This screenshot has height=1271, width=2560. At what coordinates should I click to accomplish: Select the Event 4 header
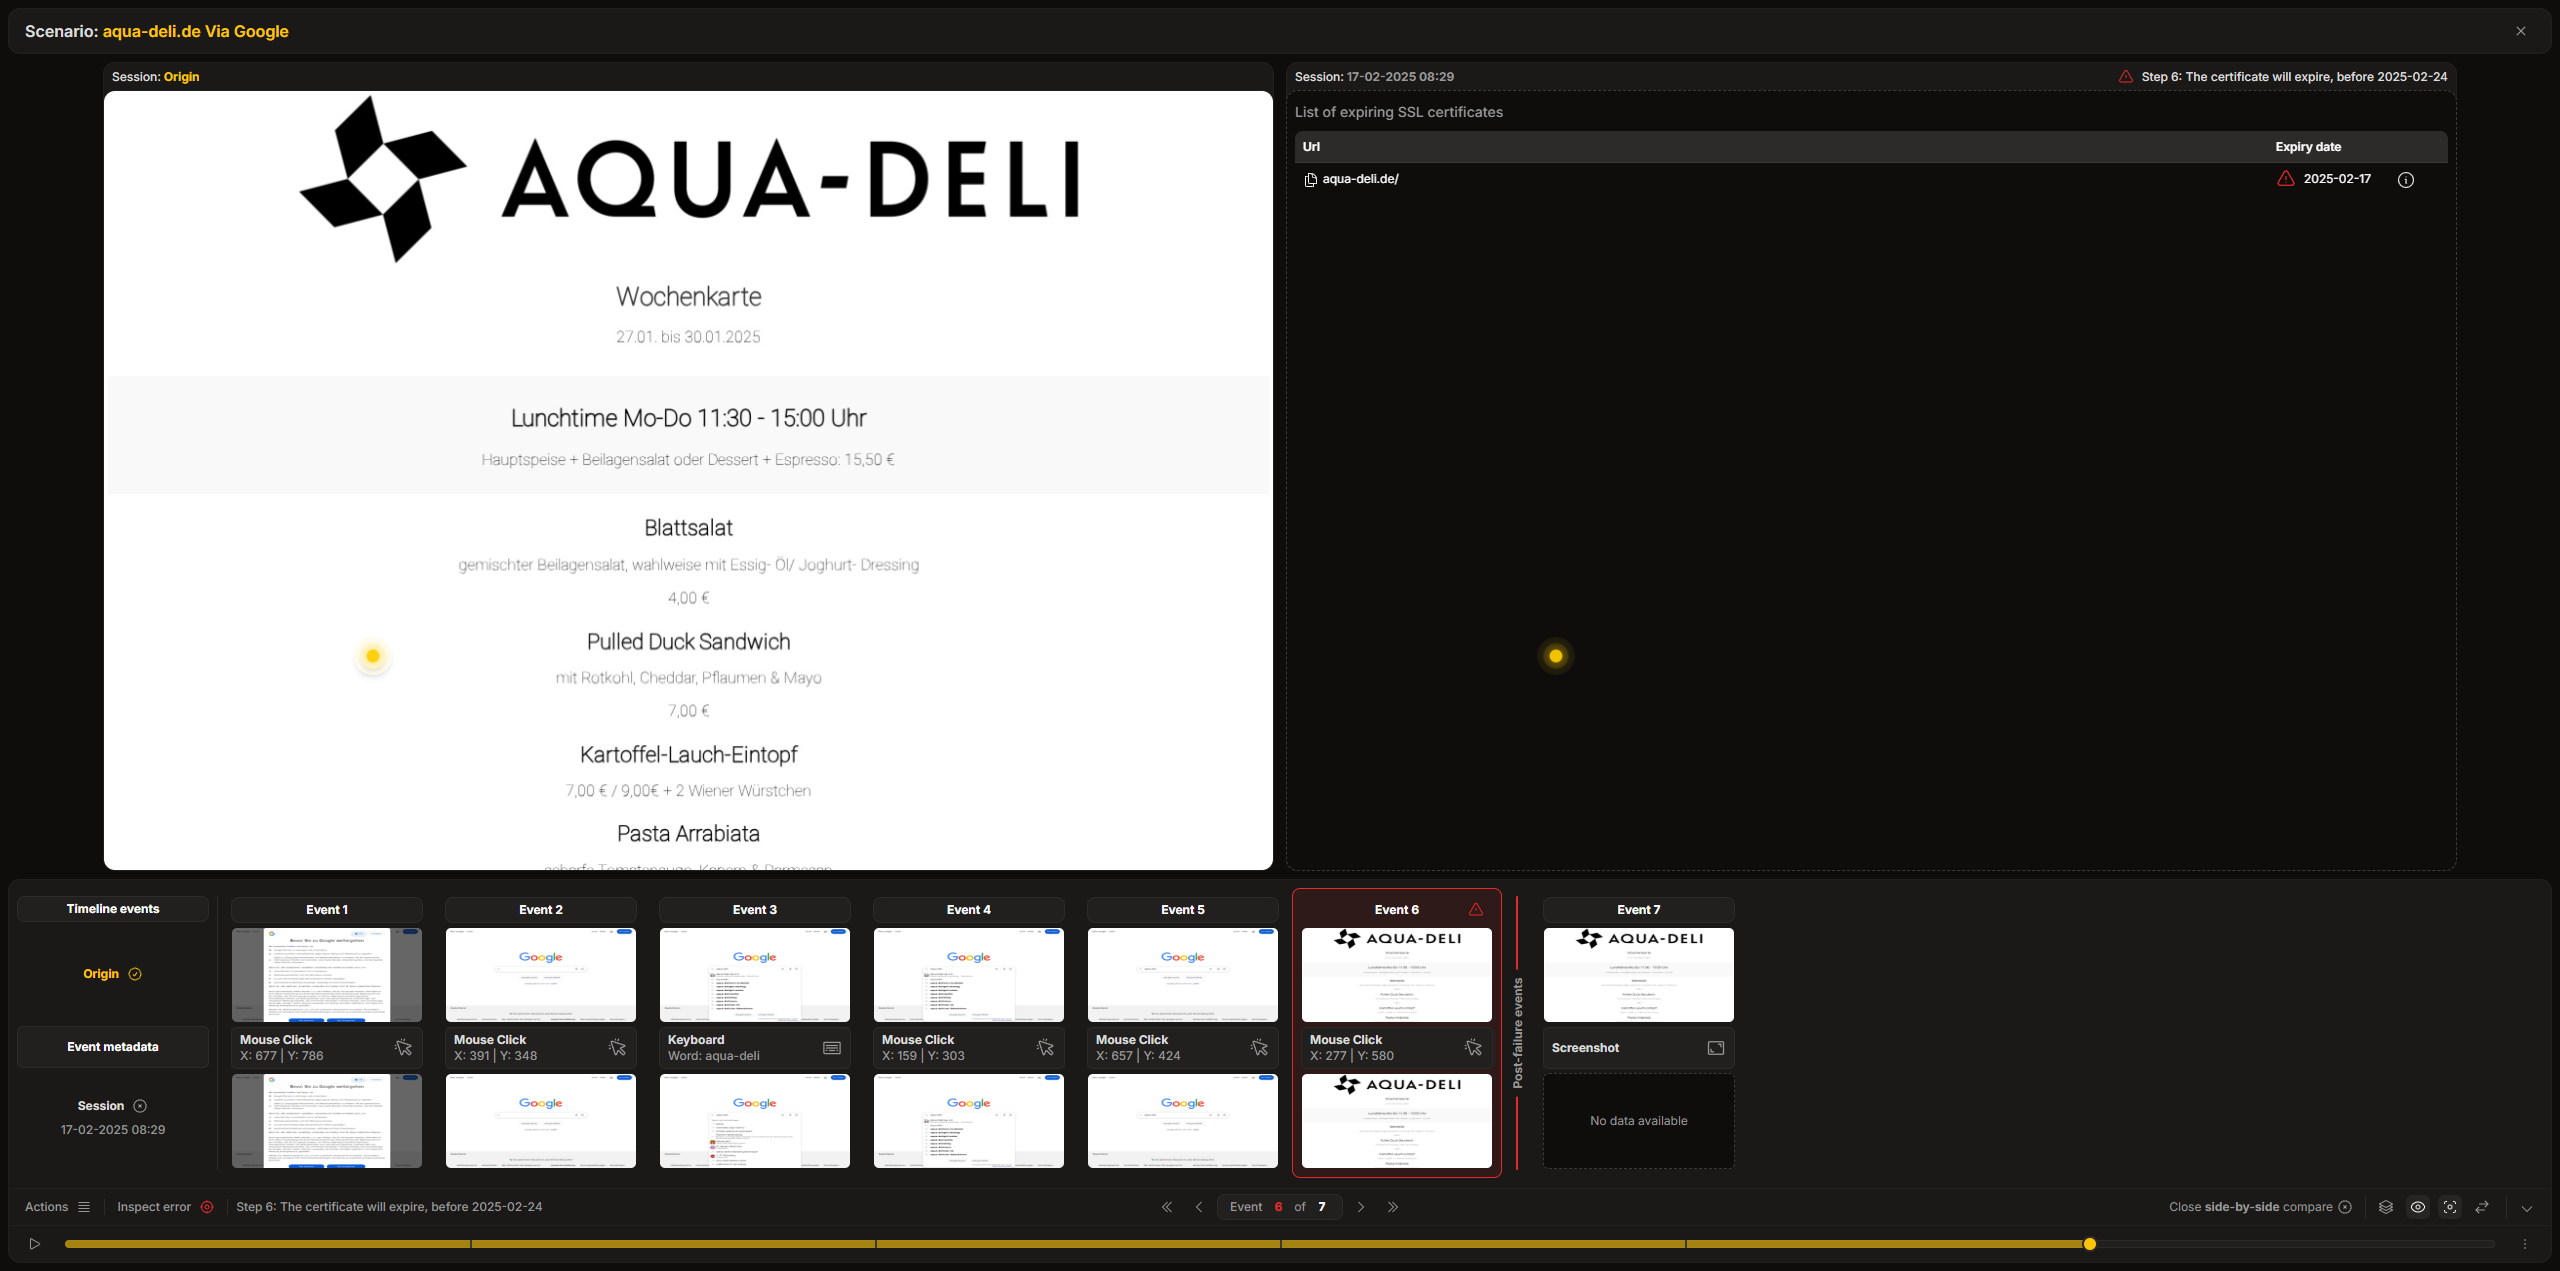click(969, 909)
